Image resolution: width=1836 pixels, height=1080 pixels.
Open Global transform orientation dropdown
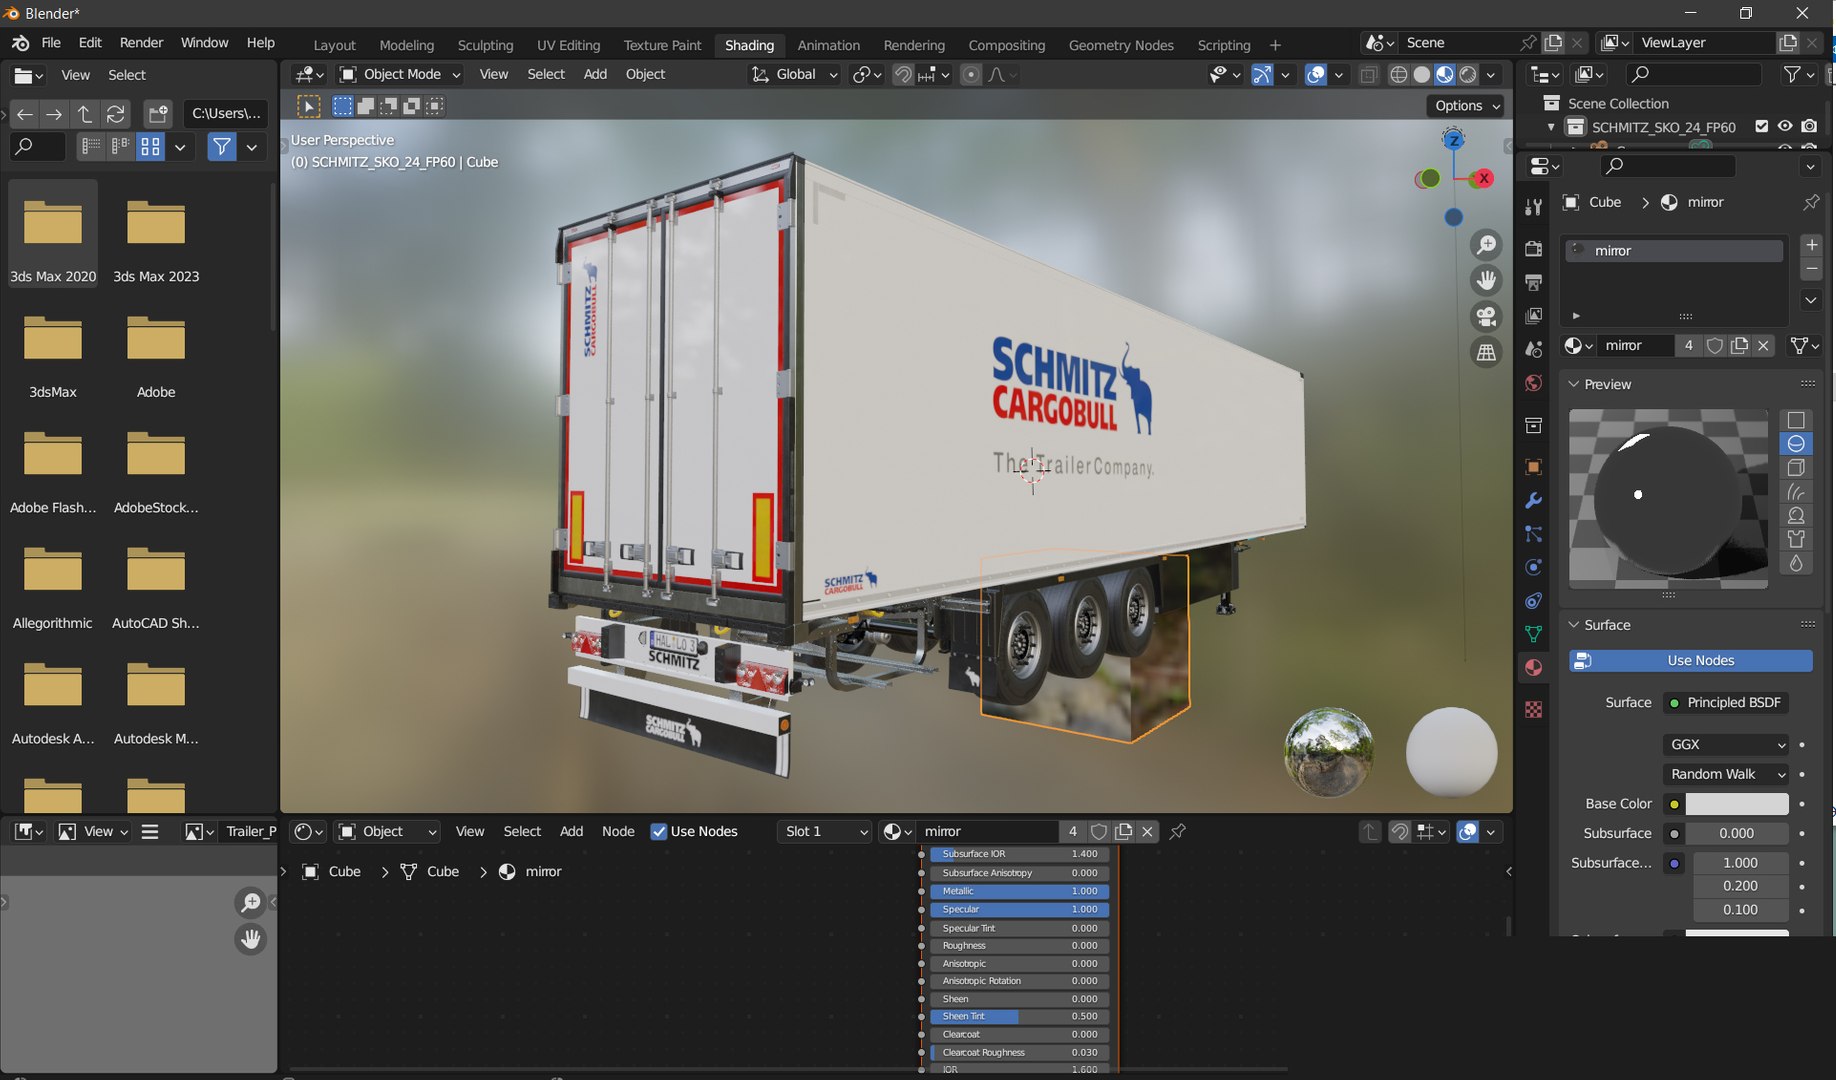pyautogui.click(x=794, y=74)
